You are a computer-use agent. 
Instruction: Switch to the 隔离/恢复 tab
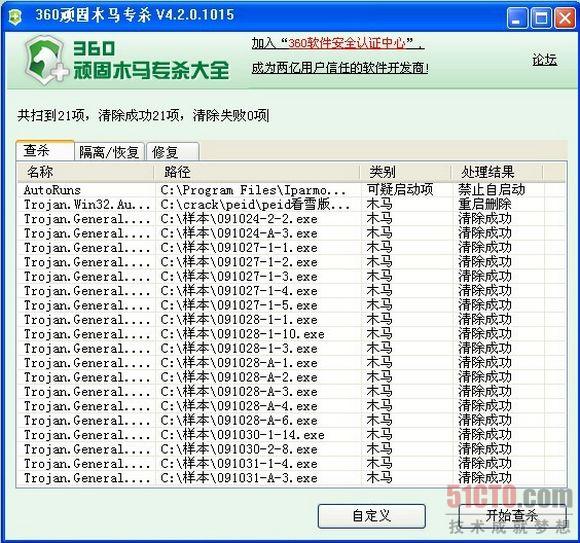click(109, 152)
